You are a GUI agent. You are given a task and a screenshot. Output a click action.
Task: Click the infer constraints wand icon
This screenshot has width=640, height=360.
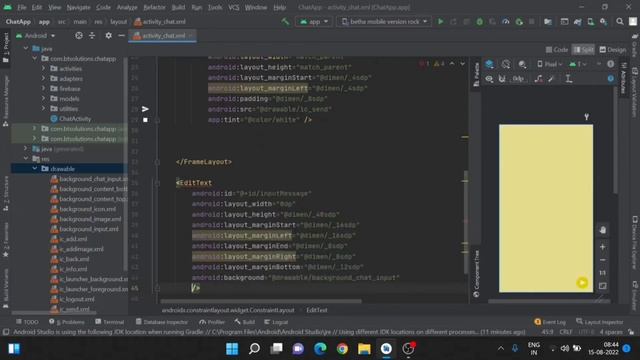tap(551, 79)
